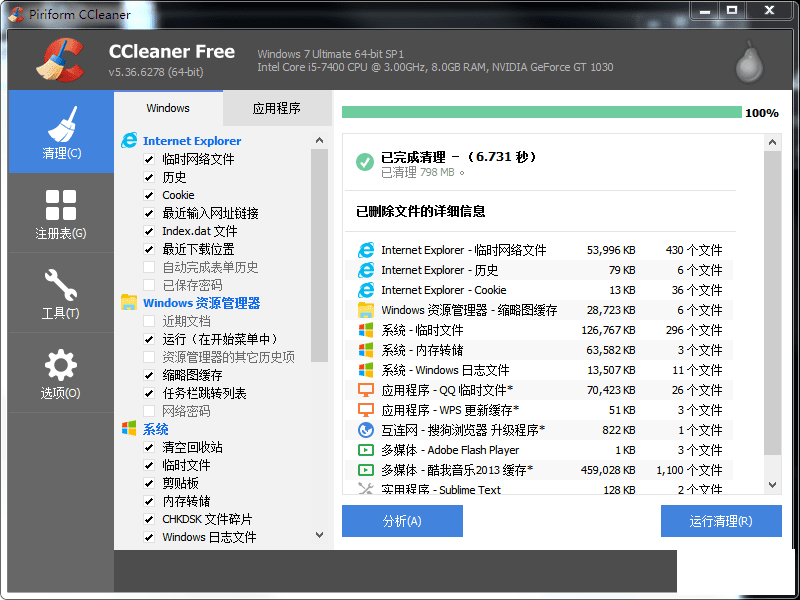800x600 pixels.
Task: Uncheck the Cookie checkbox
Action: (x=149, y=195)
